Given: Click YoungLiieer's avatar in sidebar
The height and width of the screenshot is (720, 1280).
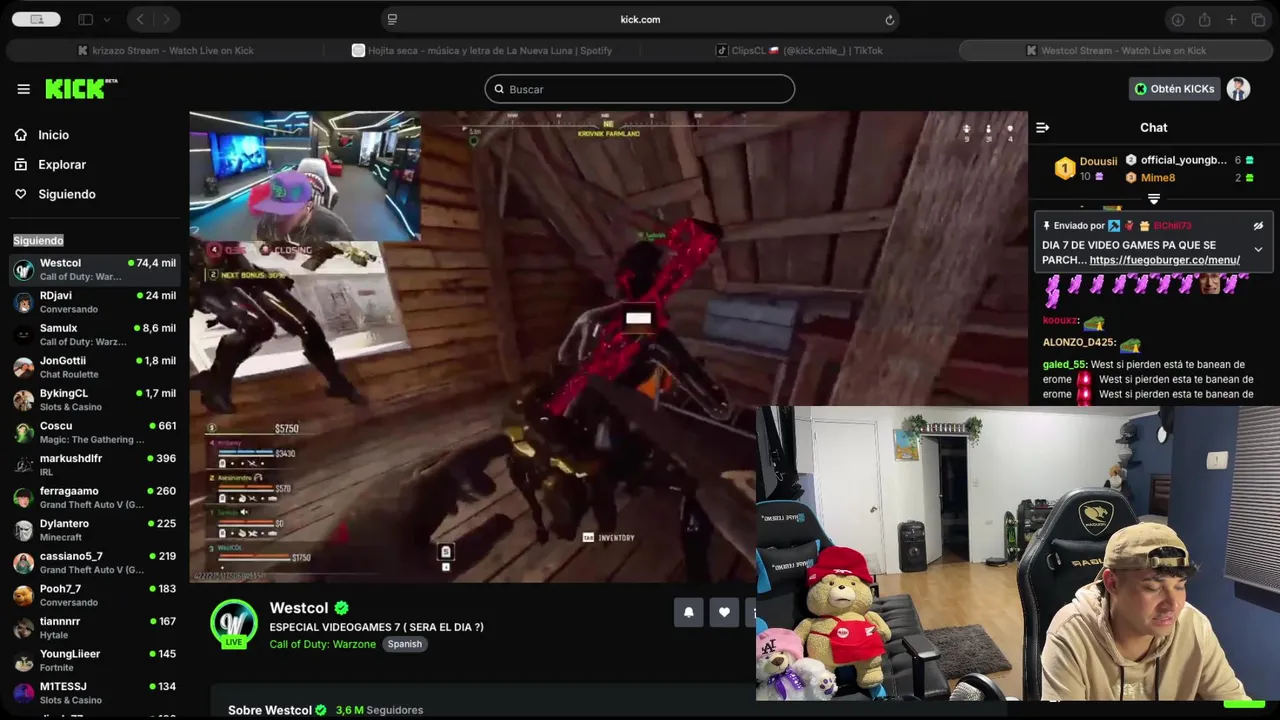Looking at the screenshot, I should tap(23, 661).
